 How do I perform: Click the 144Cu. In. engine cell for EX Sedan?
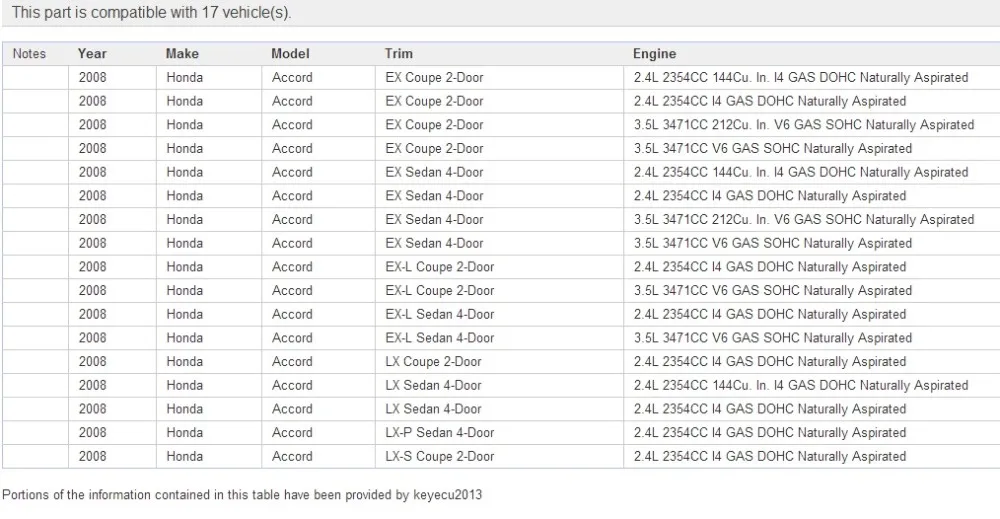[x=812, y=172]
